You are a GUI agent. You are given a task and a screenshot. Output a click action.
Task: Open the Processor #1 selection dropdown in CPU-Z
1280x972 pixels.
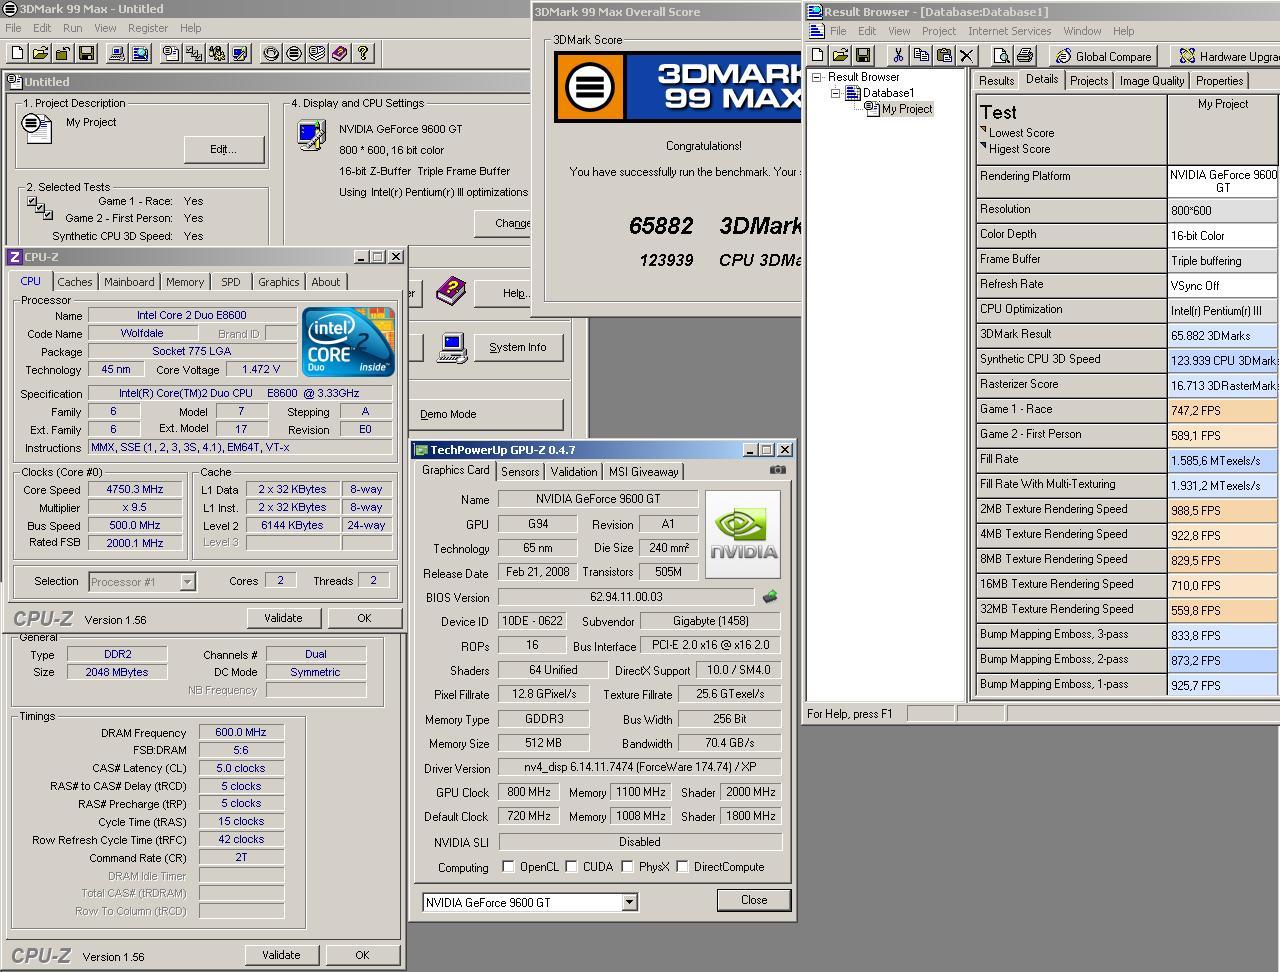coord(186,581)
